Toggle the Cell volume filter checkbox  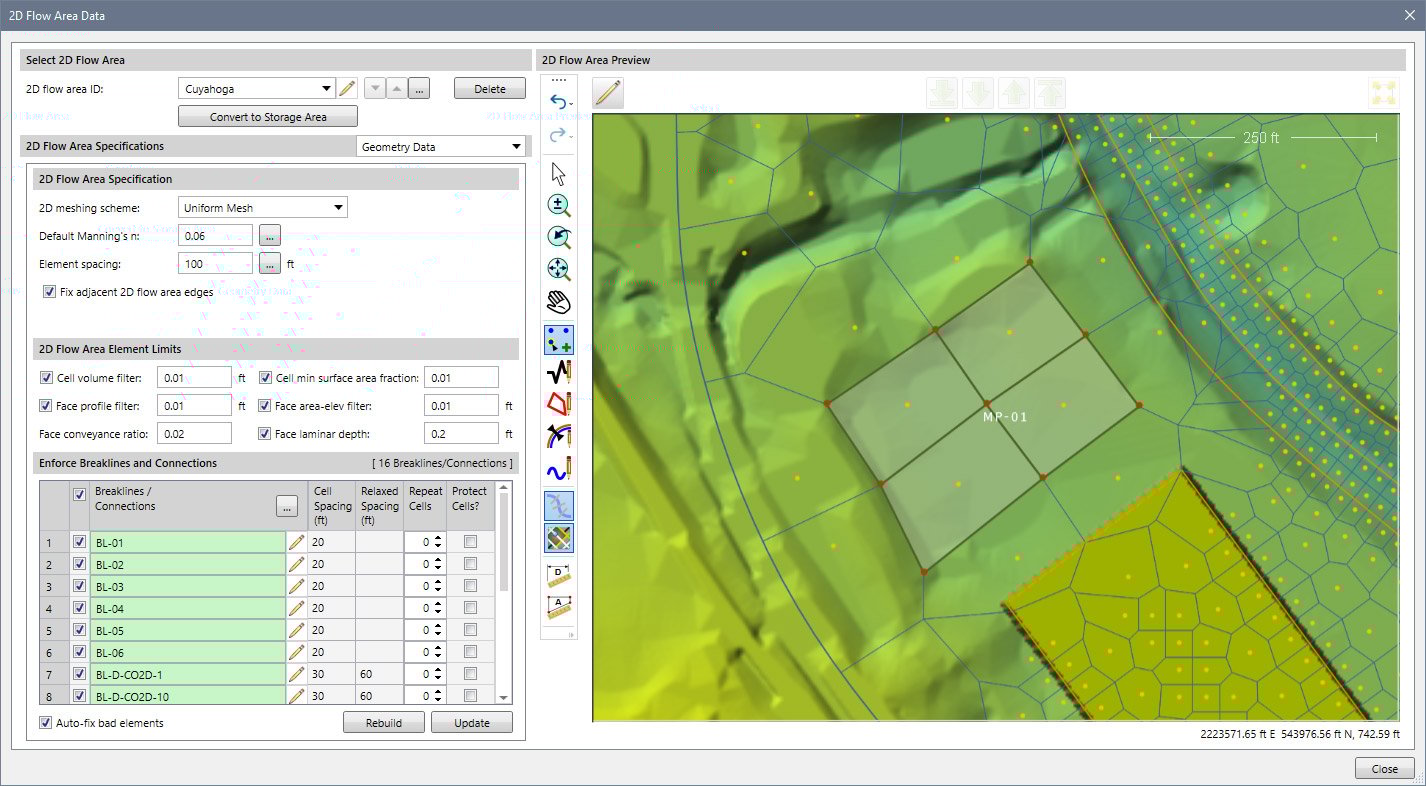pos(46,378)
